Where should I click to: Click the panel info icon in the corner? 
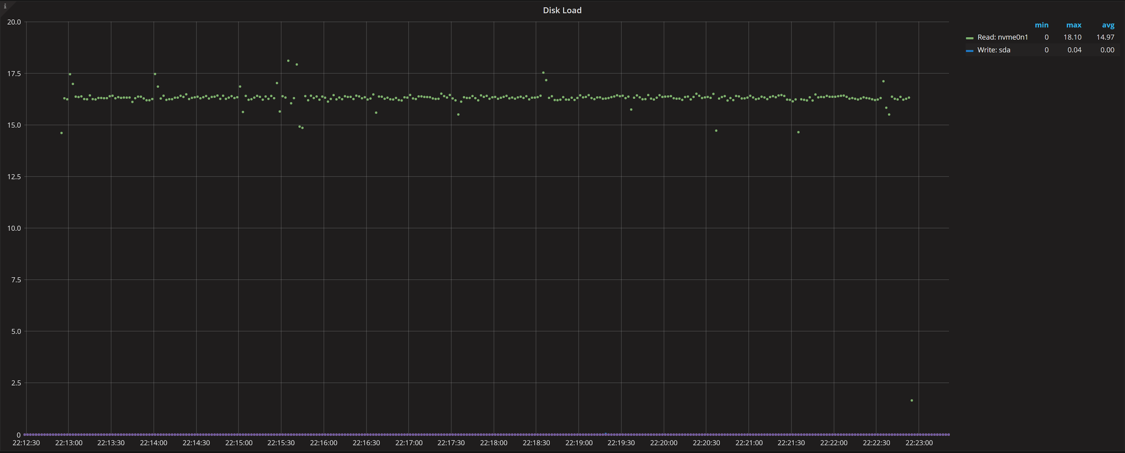(5, 6)
